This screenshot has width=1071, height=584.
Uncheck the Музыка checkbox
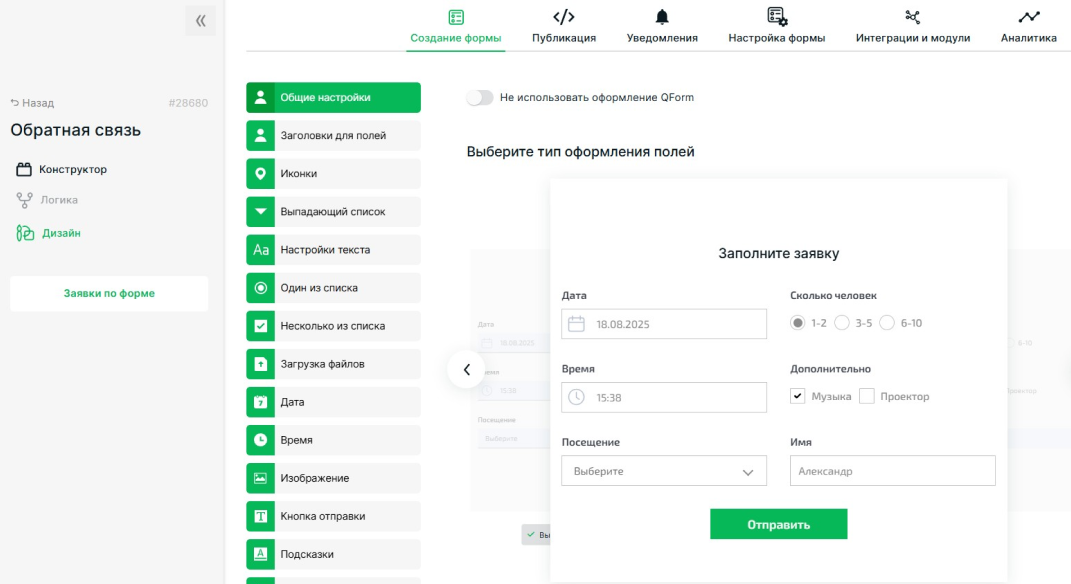[798, 396]
